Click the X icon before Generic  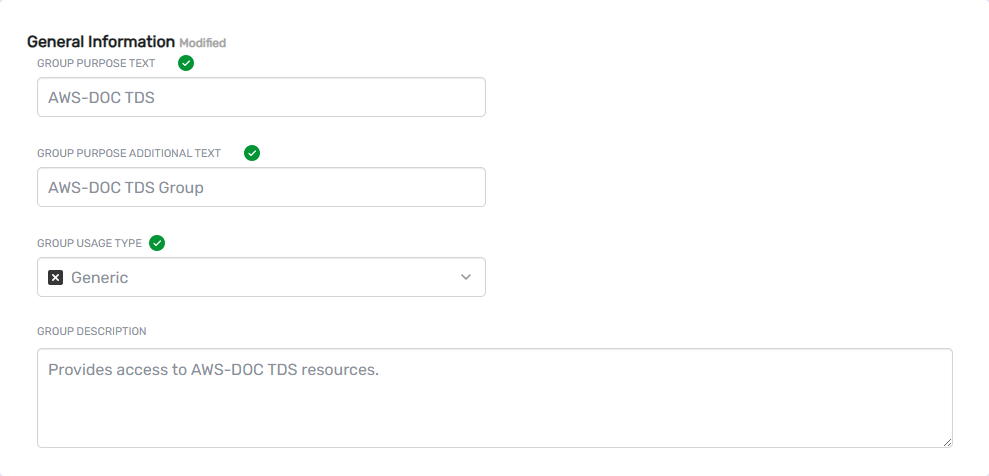click(x=56, y=277)
